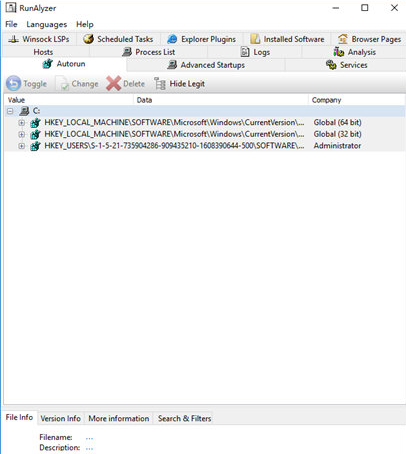Click the Administrator row's registry icon
The image size is (406, 454).
(x=35, y=146)
